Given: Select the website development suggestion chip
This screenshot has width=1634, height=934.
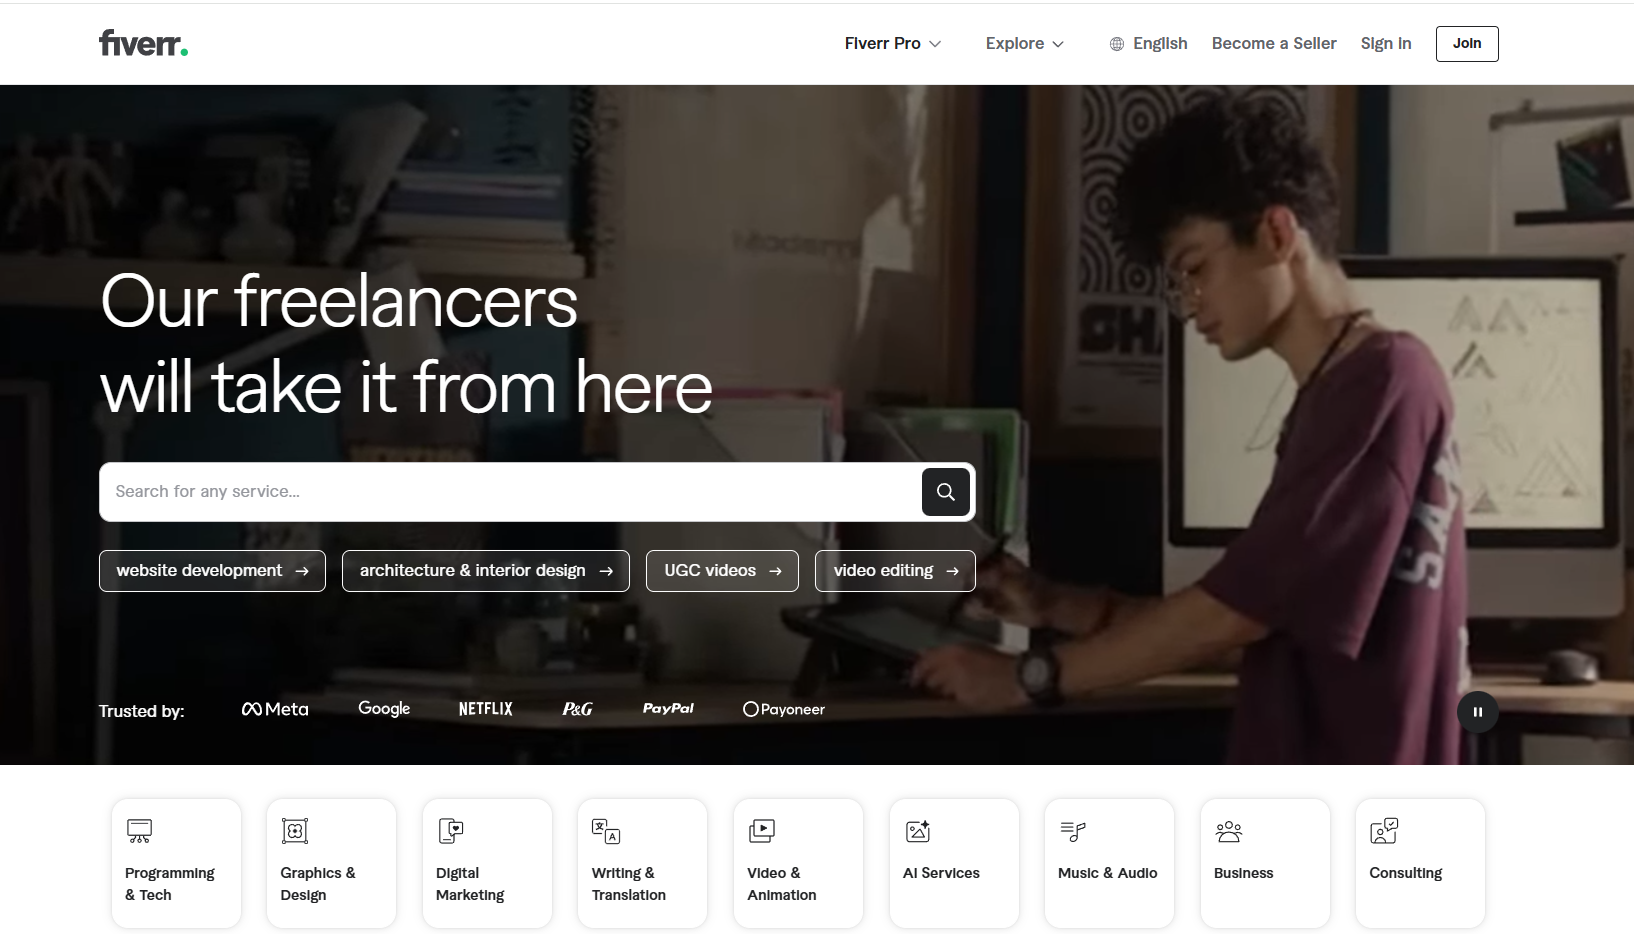Looking at the screenshot, I should pos(212,571).
